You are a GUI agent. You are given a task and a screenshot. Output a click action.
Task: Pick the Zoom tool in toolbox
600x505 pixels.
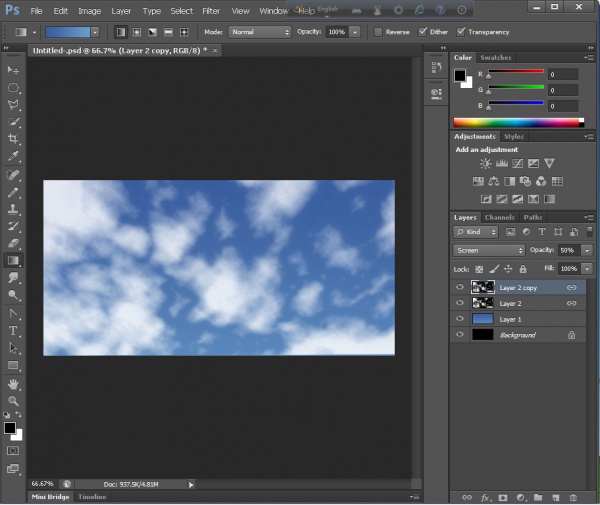click(14, 401)
